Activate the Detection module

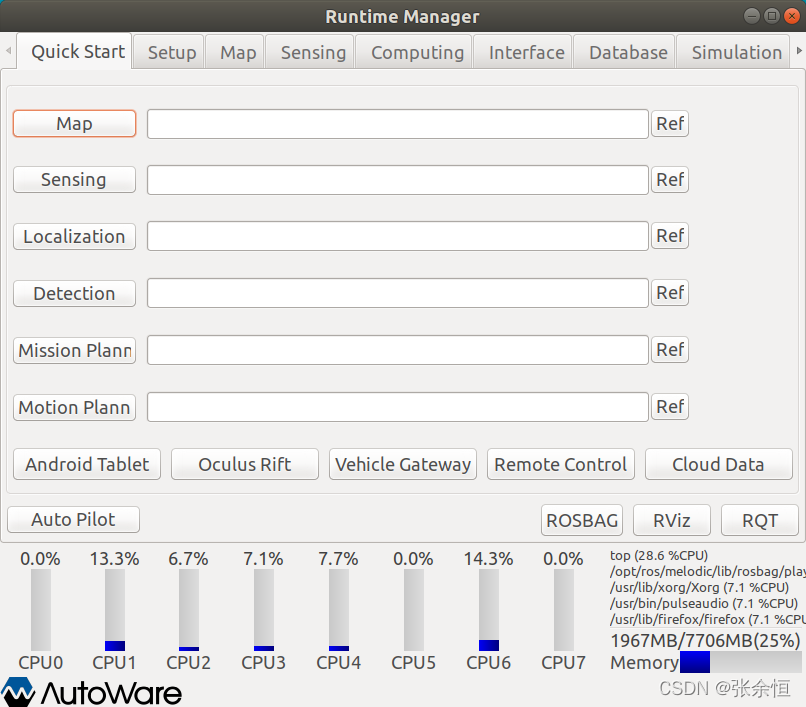click(74, 293)
